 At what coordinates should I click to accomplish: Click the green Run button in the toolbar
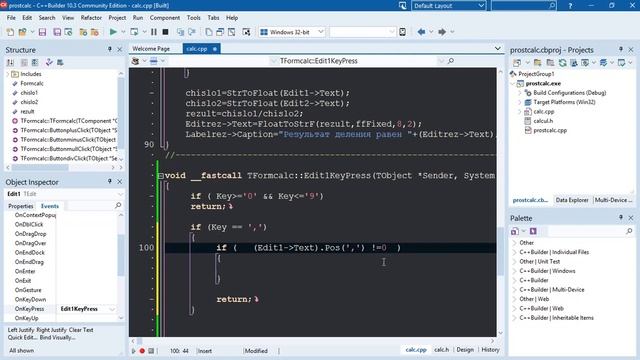coord(113,32)
